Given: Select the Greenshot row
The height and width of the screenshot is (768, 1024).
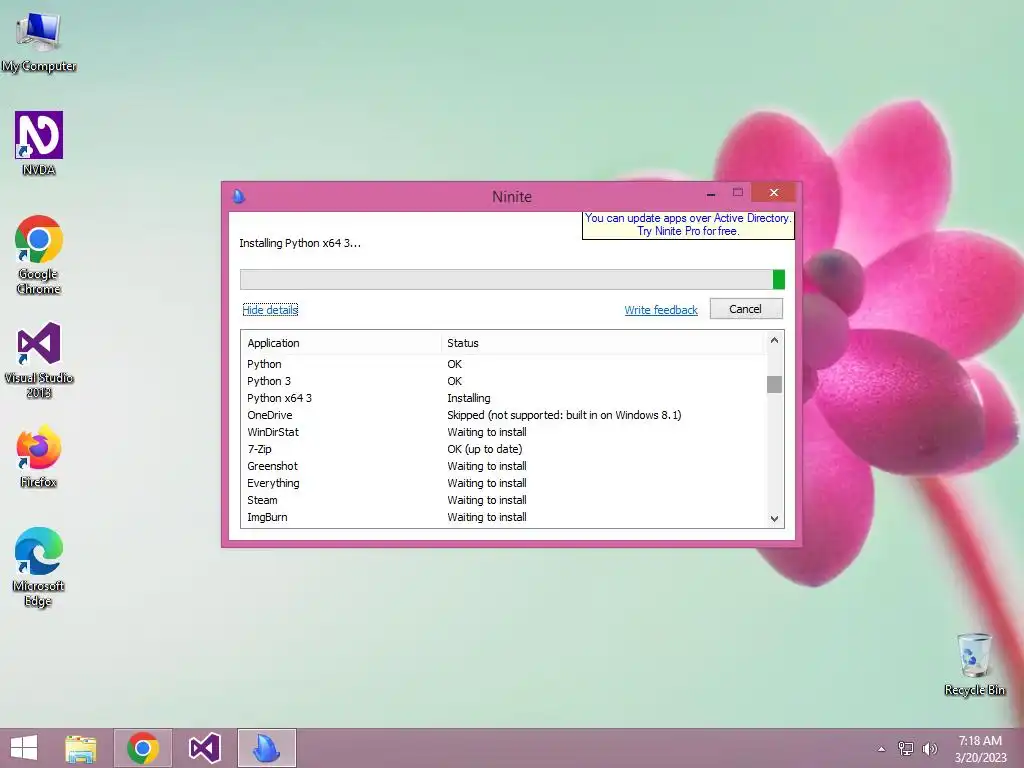Looking at the screenshot, I should point(504,466).
